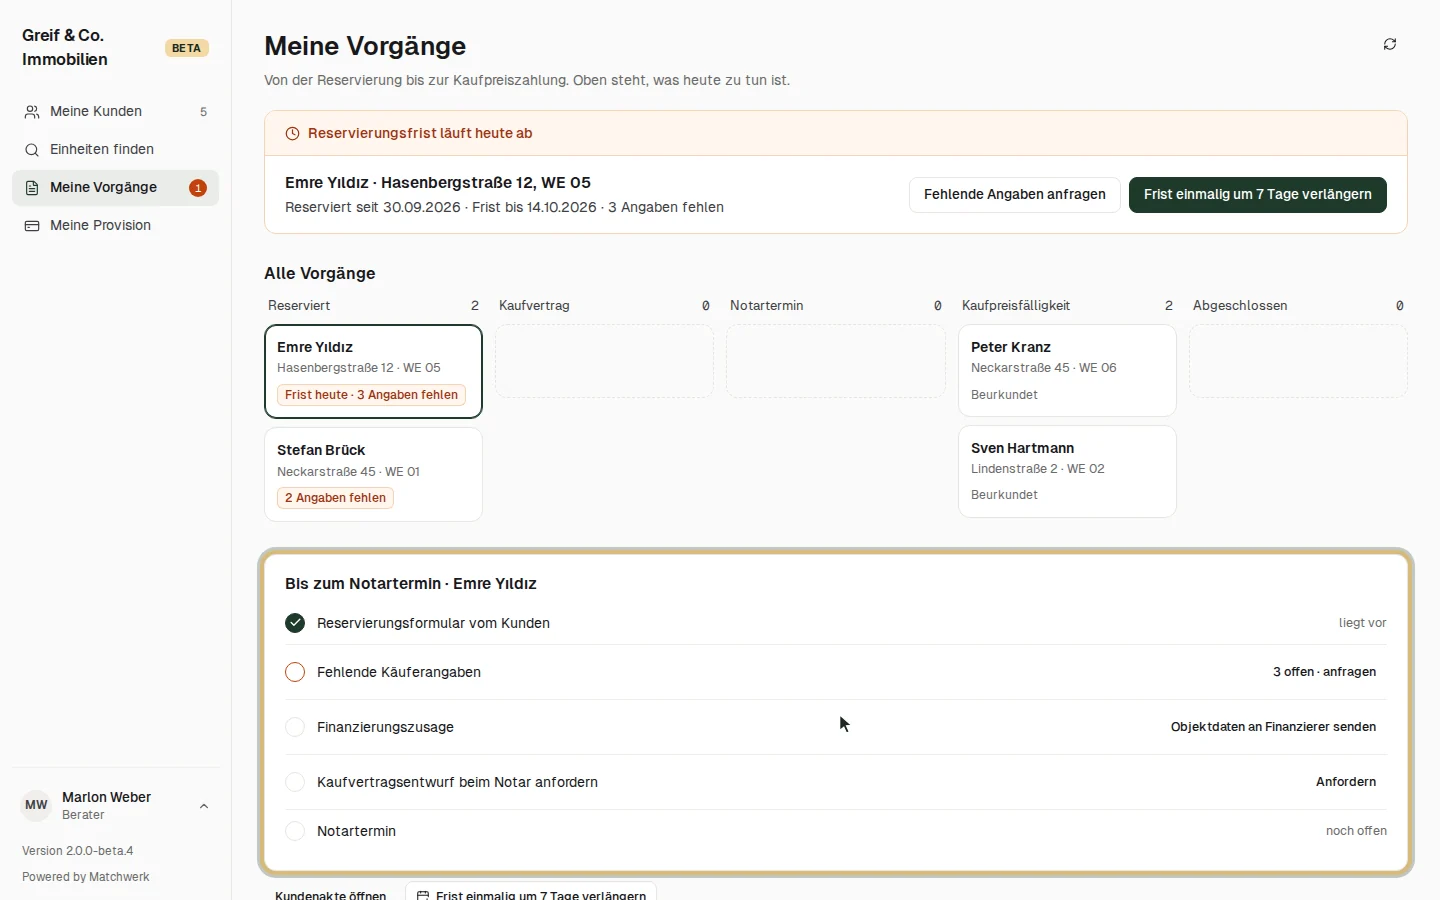Mark Finanzierungszusage as done
Image resolution: width=1440 pixels, height=900 pixels.
(x=295, y=727)
